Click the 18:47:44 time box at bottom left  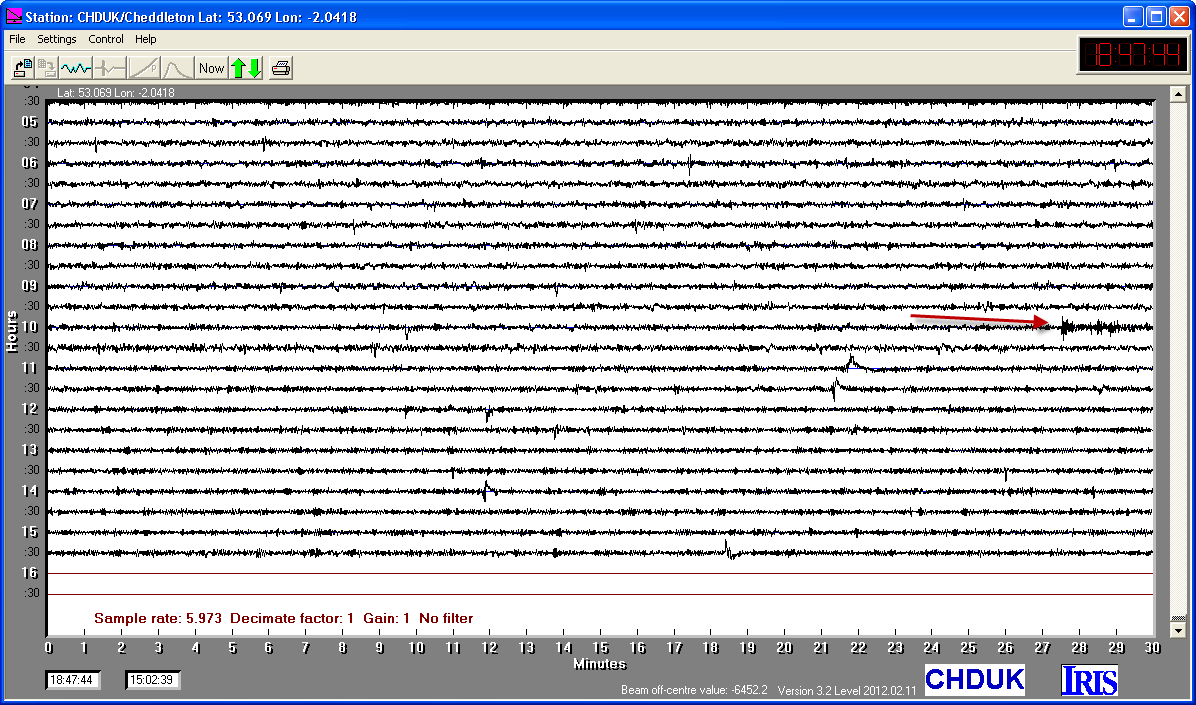71,680
